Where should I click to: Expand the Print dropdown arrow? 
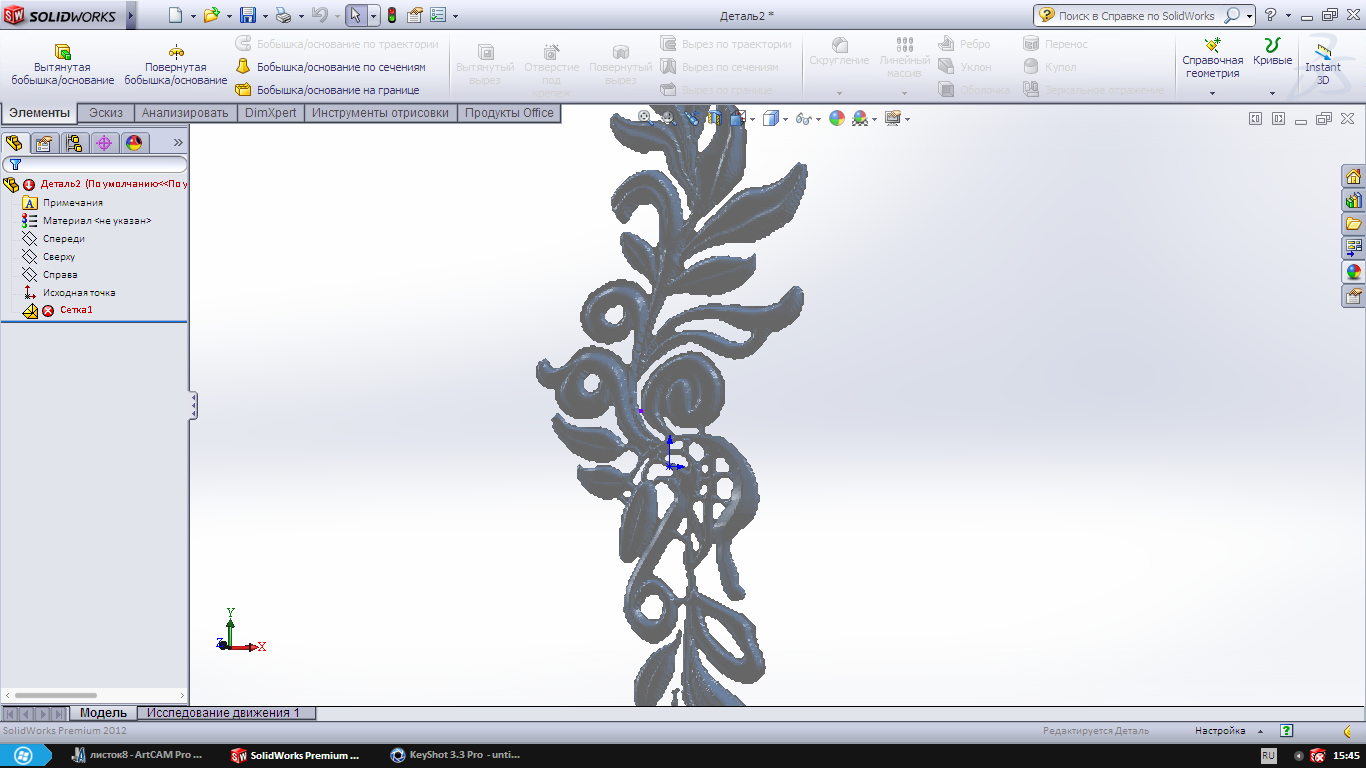tap(300, 16)
